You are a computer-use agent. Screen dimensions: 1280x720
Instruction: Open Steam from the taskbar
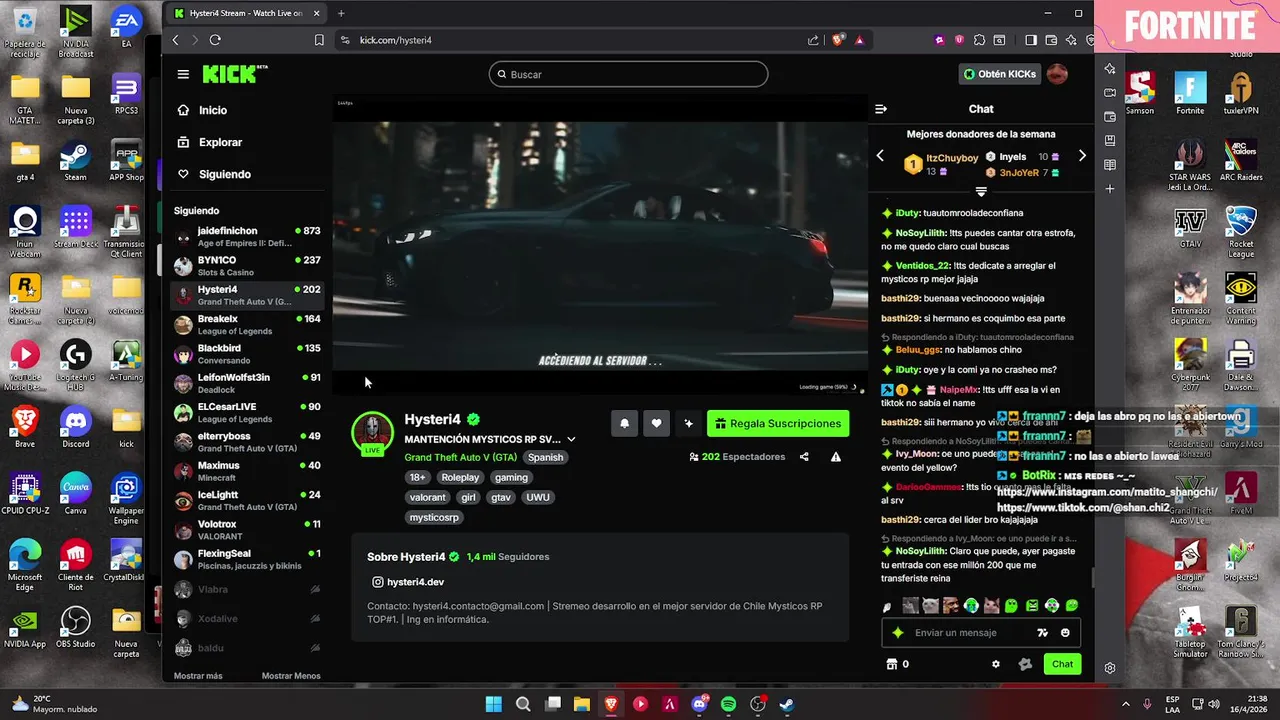pos(787,704)
